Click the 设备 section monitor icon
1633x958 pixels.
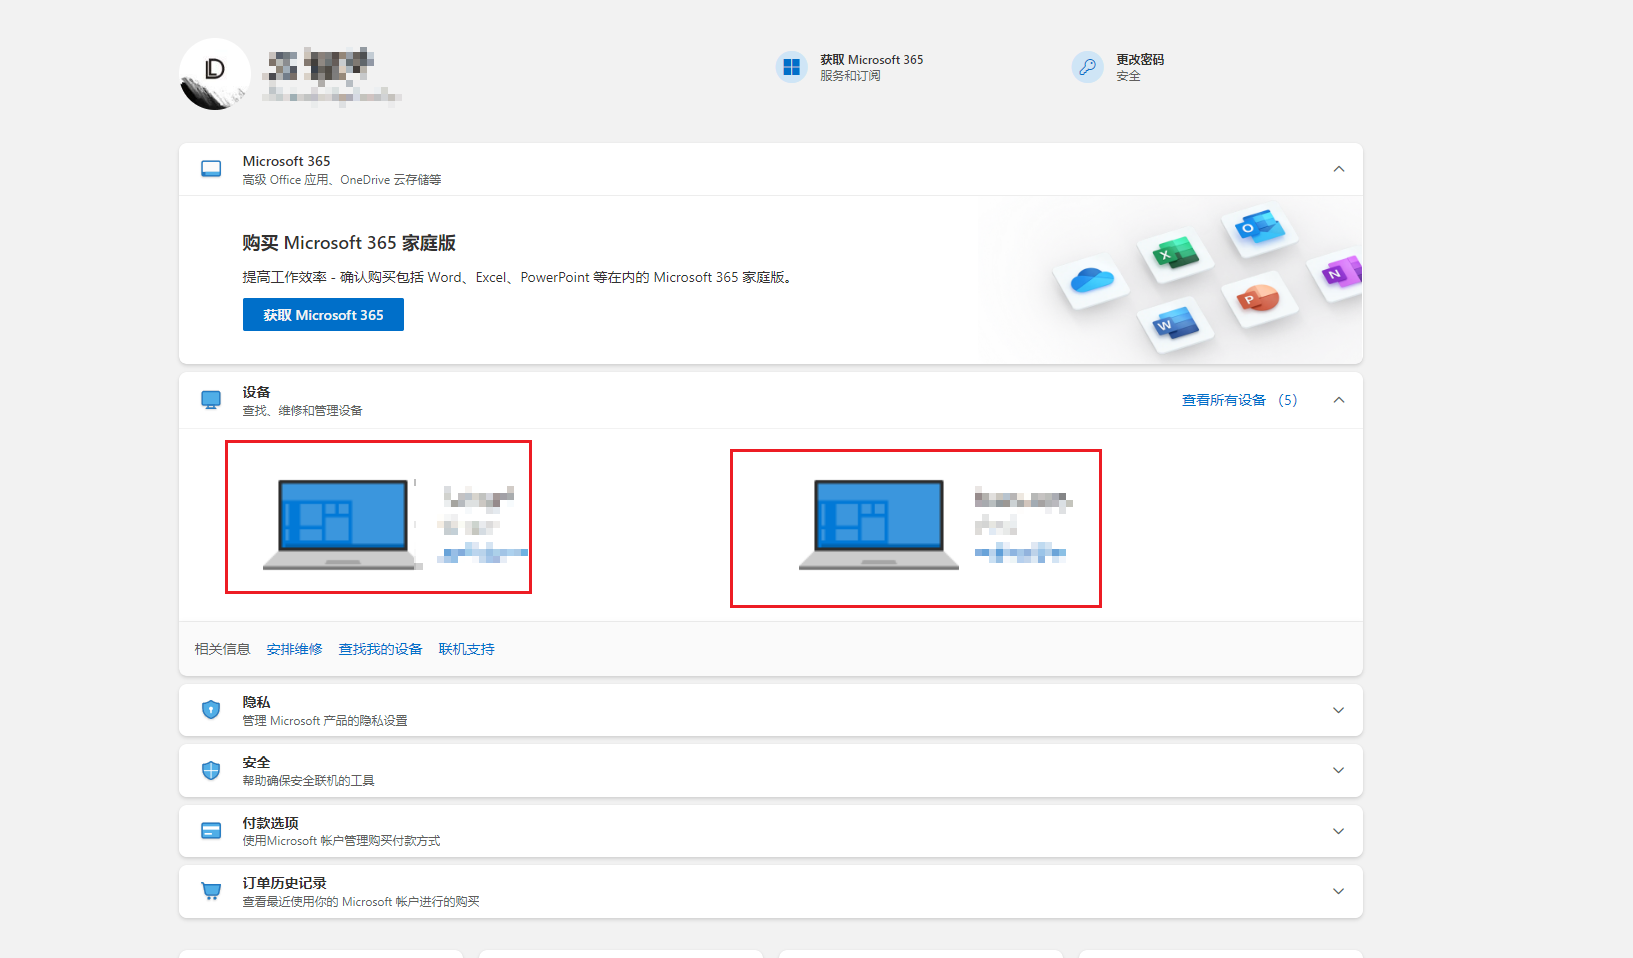(211, 400)
